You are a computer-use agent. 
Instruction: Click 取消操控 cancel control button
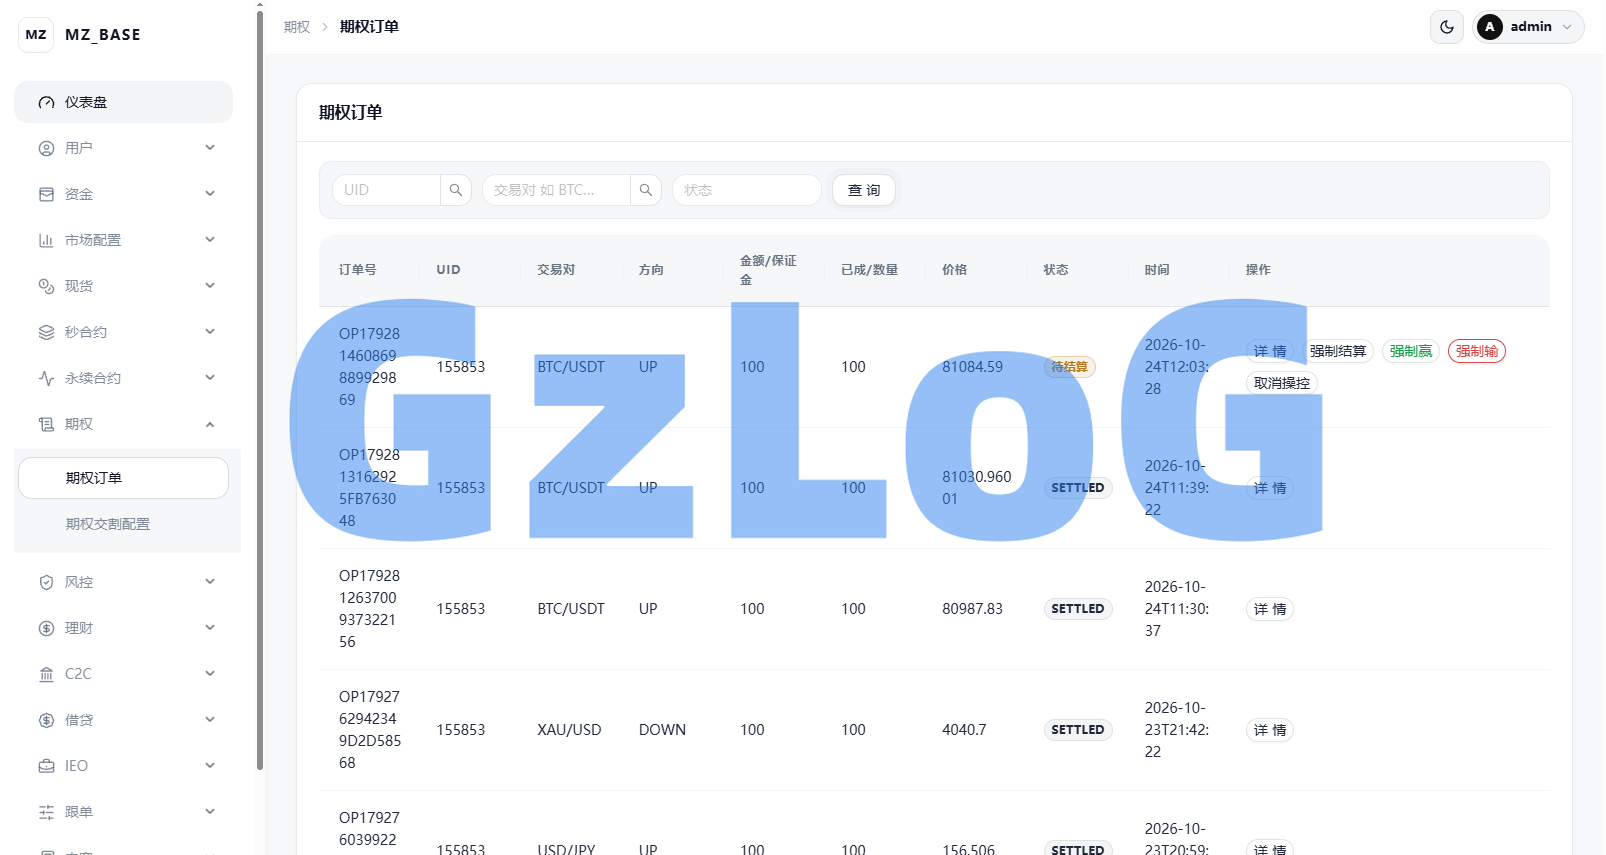coord(1282,383)
